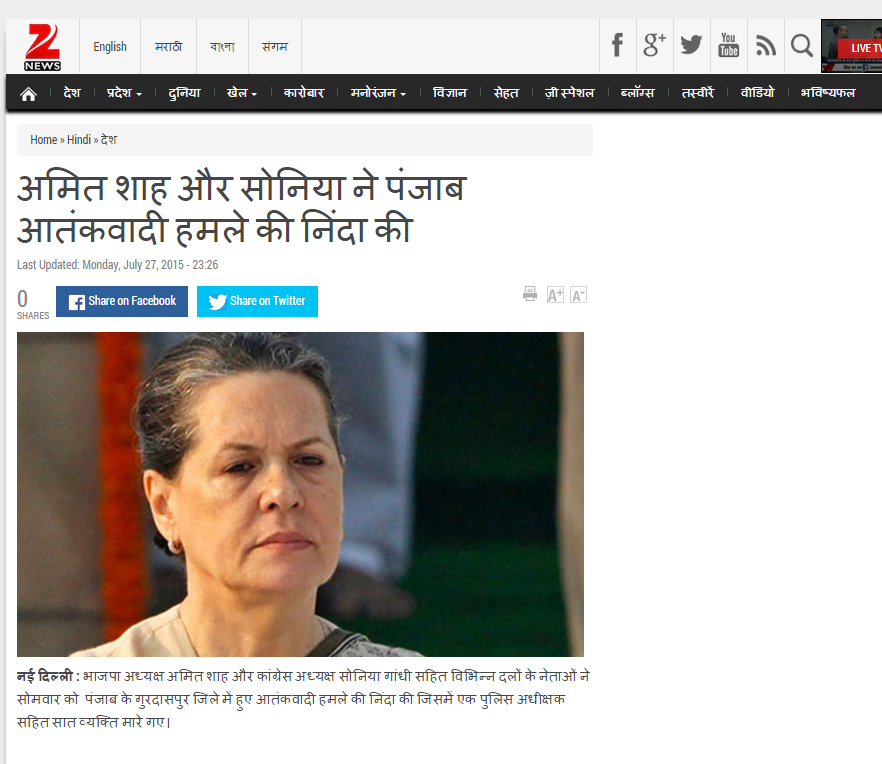Decrease font size with A- icon
The width and height of the screenshot is (882, 764).
(578, 295)
